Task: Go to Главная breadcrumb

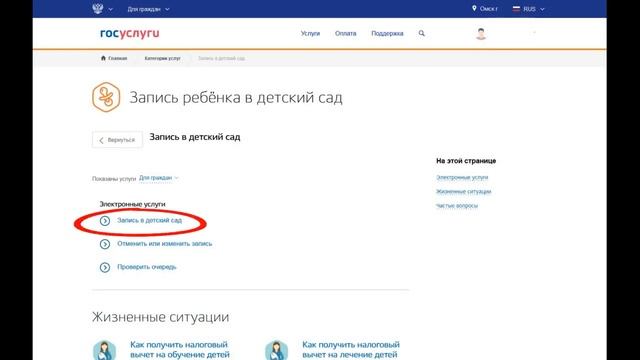Action: tap(118, 58)
